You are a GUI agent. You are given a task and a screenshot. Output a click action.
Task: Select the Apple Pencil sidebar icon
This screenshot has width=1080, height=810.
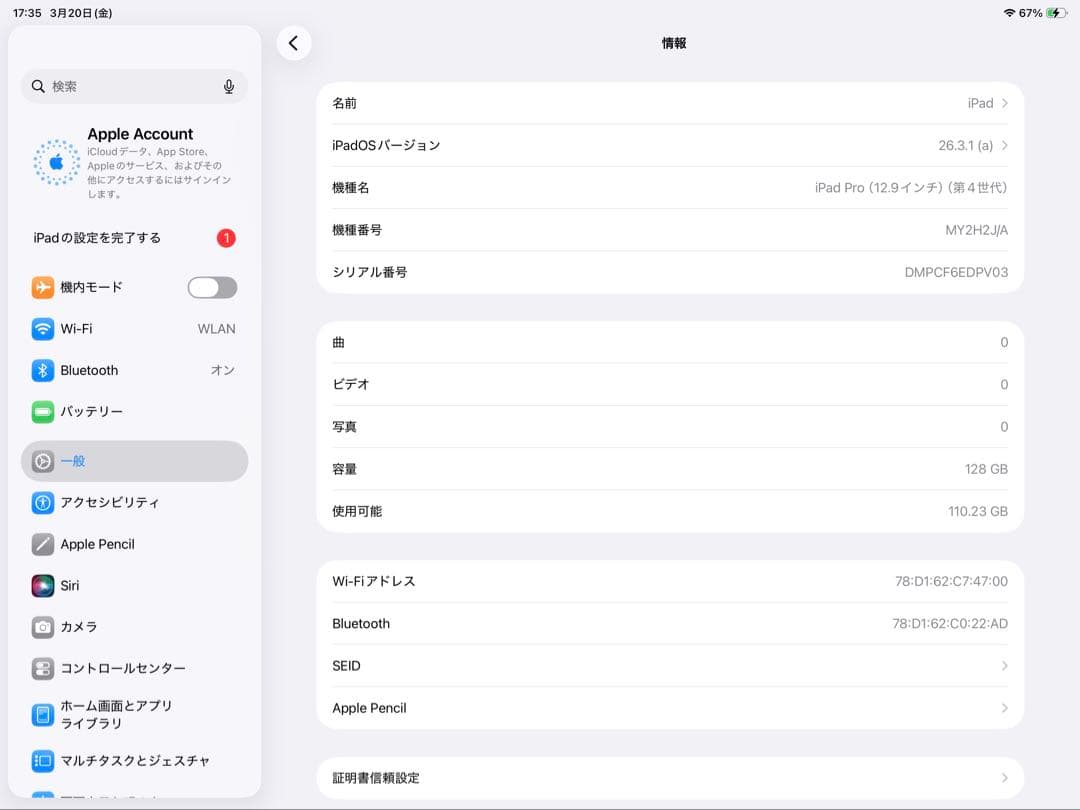(41, 544)
